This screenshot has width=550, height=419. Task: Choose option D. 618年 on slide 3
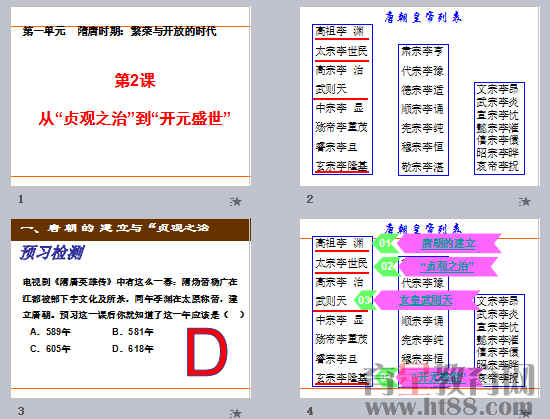click(133, 349)
